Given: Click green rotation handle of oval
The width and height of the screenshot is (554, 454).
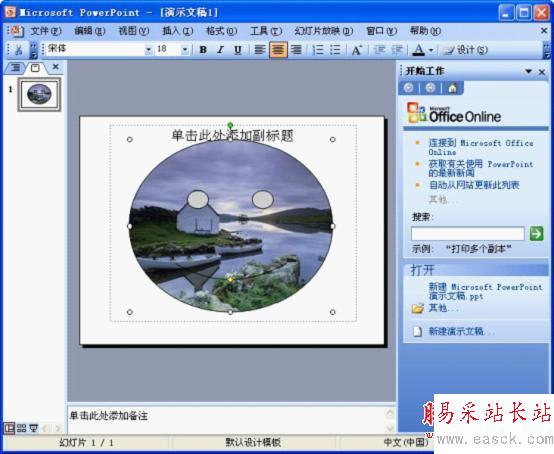Looking at the screenshot, I should point(230,125).
